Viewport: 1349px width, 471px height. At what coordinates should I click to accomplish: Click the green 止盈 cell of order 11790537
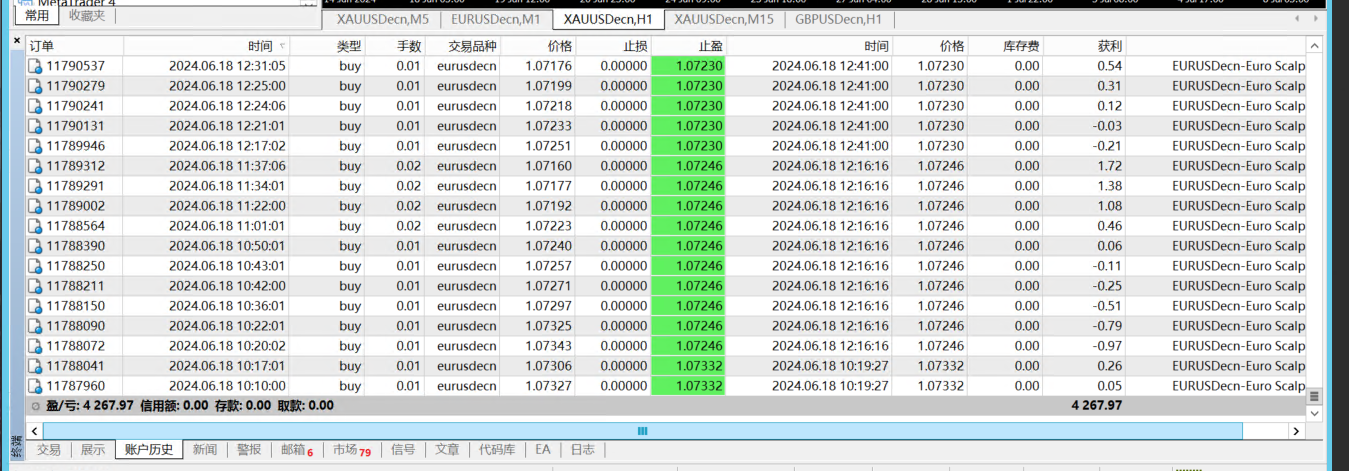(x=689, y=66)
